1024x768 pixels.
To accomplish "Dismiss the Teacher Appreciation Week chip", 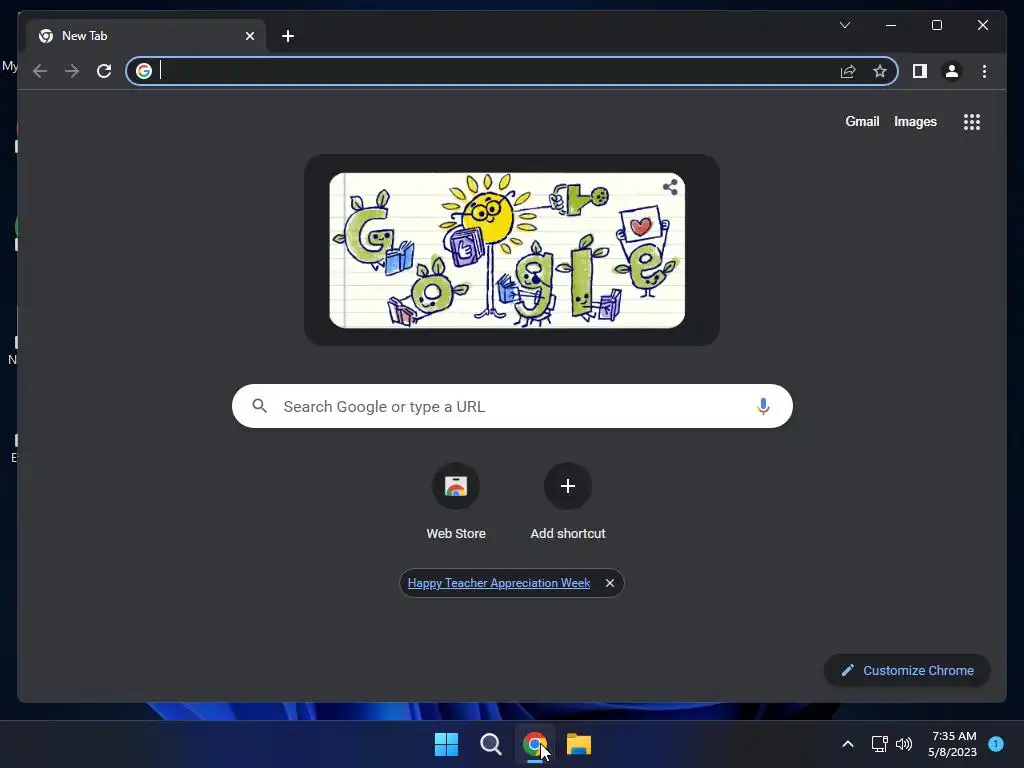I will pos(609,583).
